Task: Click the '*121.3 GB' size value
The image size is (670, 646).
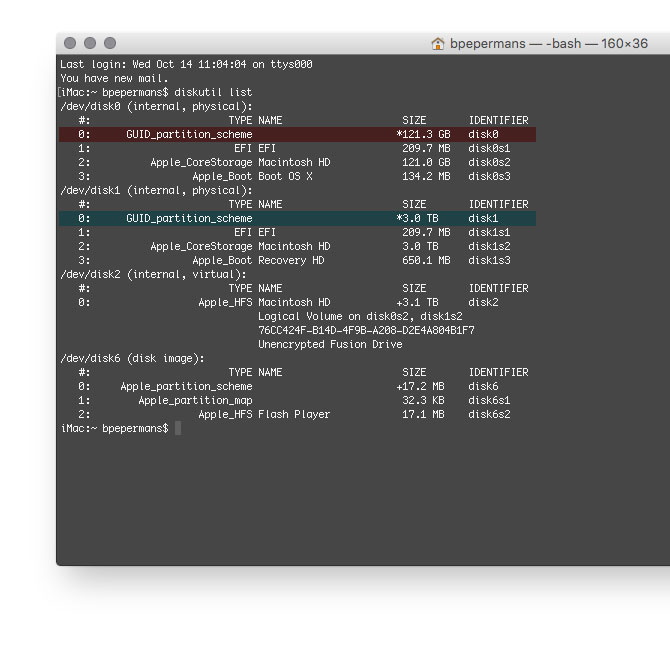Action: pyautogui.click(x=423, y=134)
